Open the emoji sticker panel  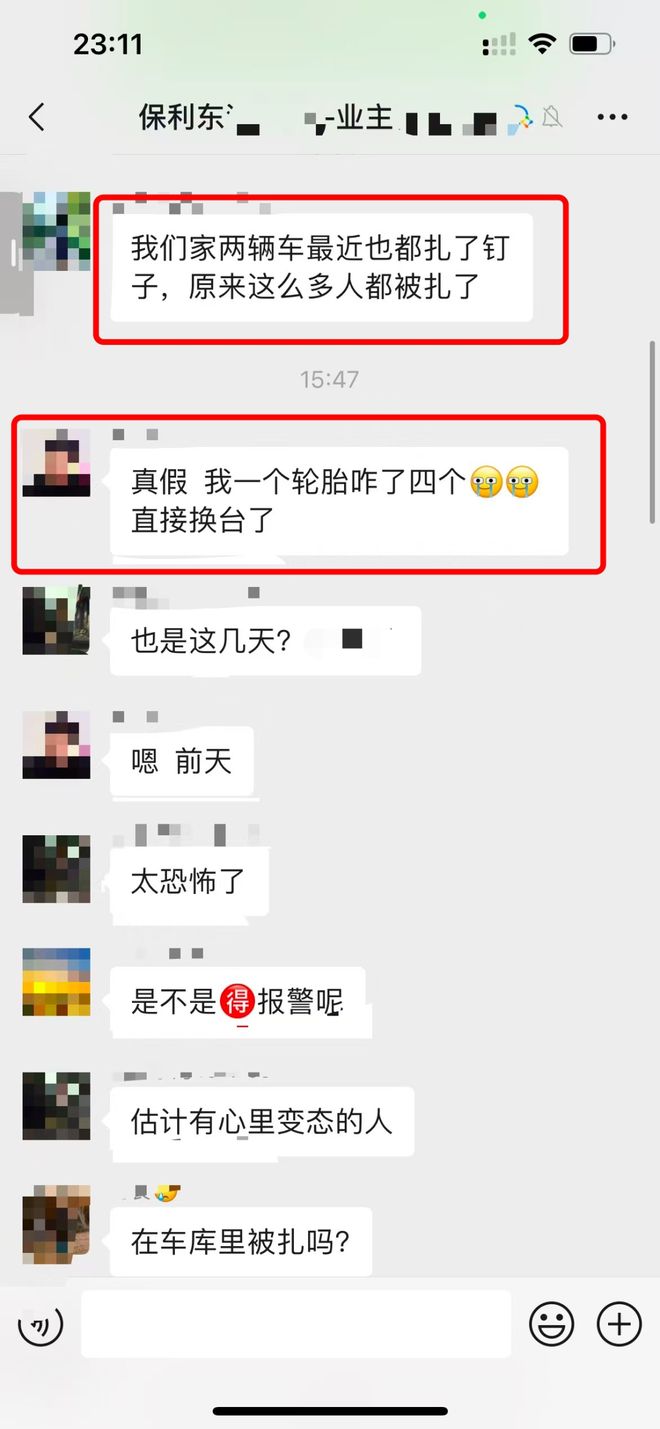click(x=551, y=1324)
